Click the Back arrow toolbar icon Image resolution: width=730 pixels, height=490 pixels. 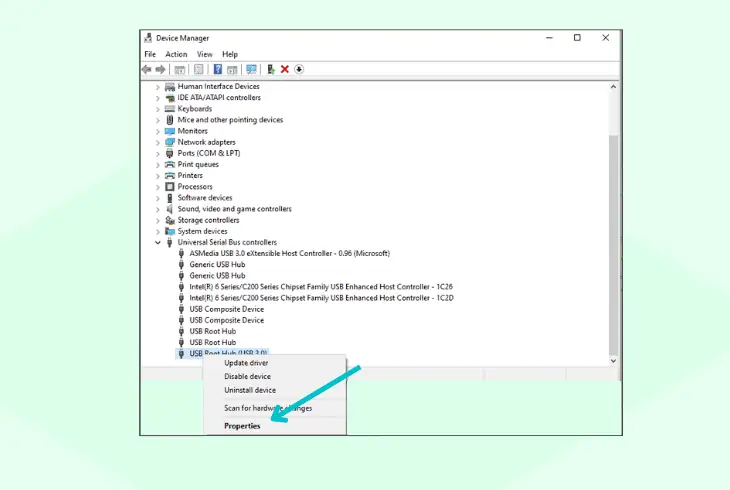click(147, 69)
